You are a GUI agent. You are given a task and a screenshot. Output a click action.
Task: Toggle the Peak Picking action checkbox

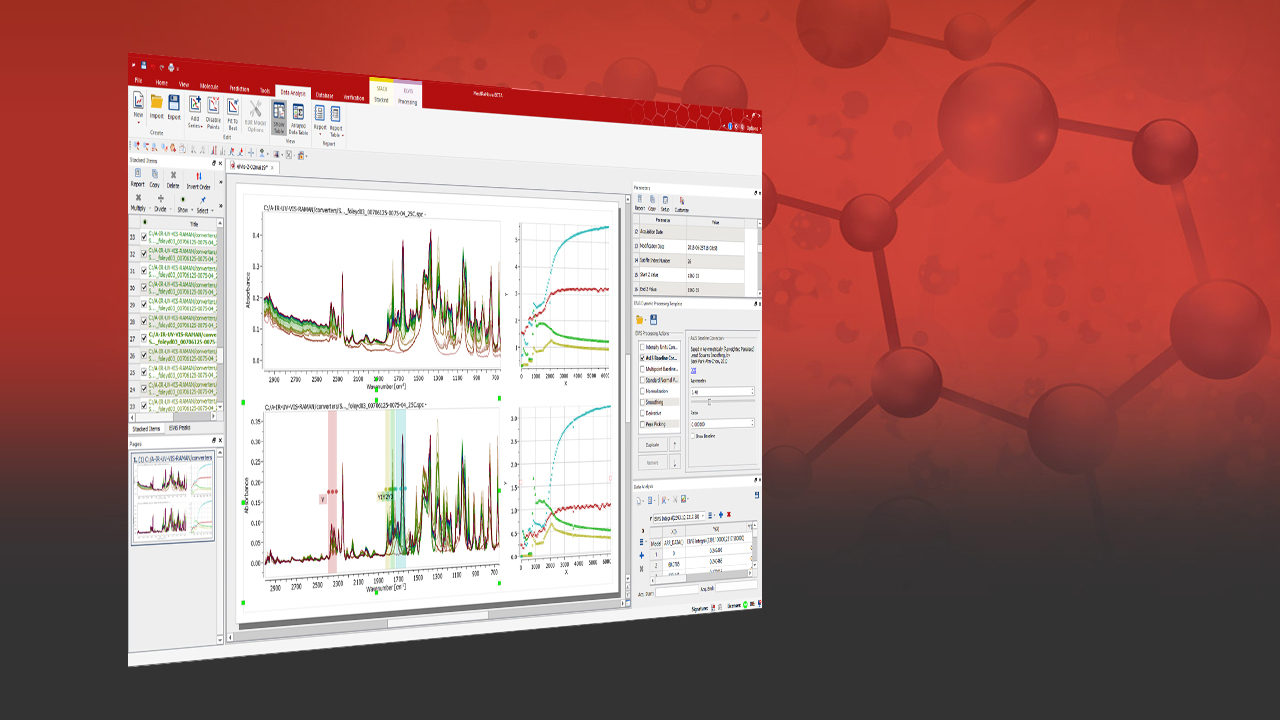(x=642, y=425)
